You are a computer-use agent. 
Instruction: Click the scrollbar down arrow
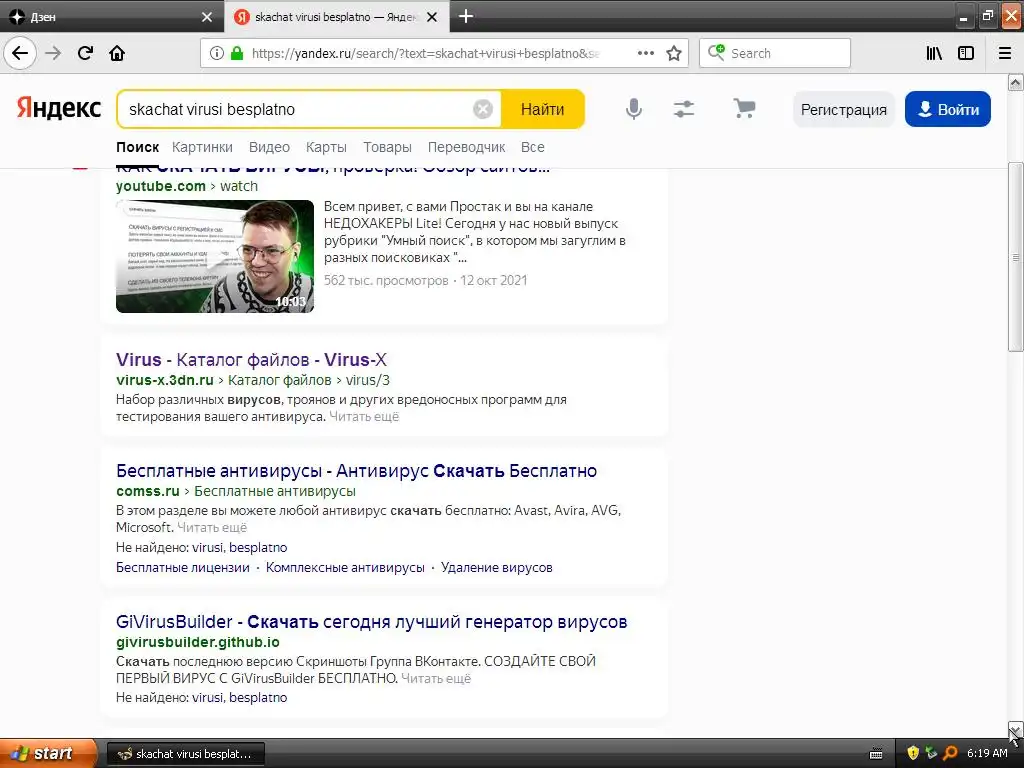1016,729
